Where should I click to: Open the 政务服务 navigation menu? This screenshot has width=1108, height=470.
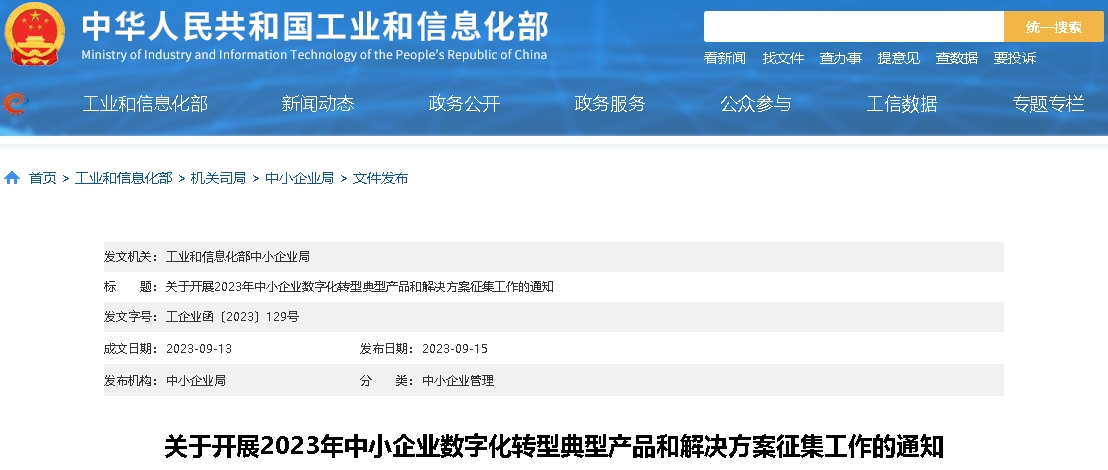click(x=610, y=104)
